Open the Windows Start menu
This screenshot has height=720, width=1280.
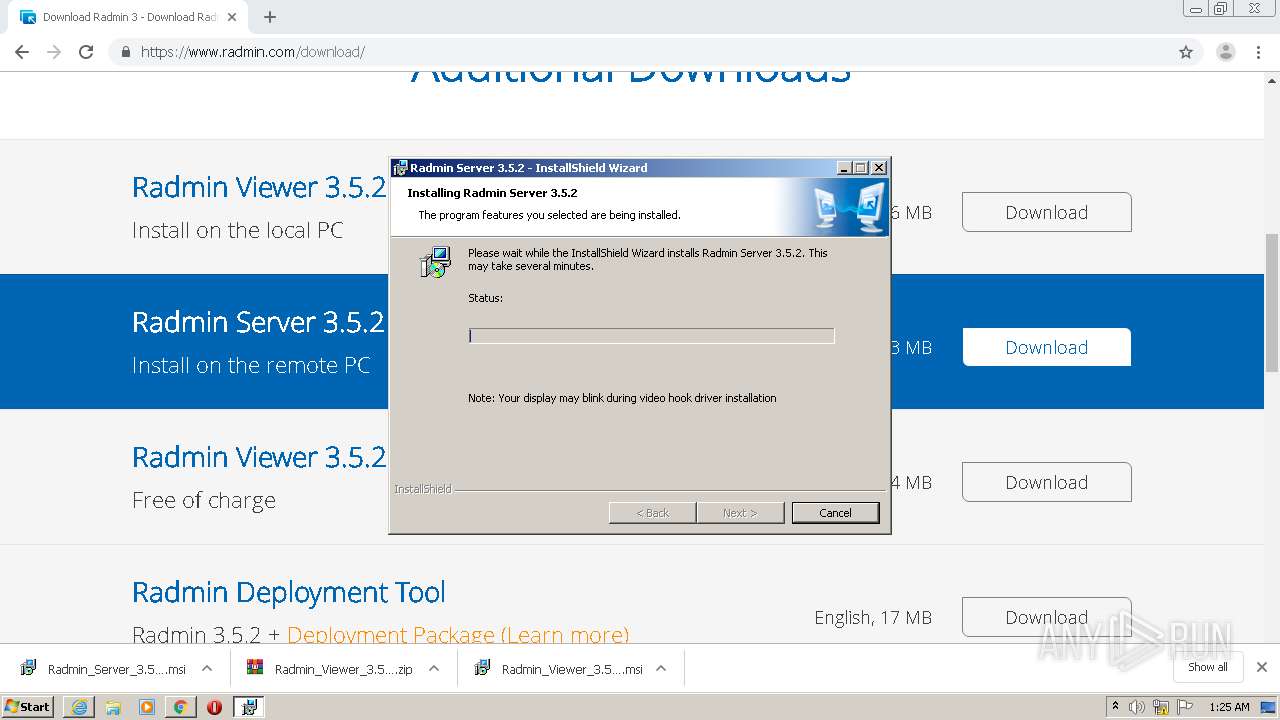[28, 706]
